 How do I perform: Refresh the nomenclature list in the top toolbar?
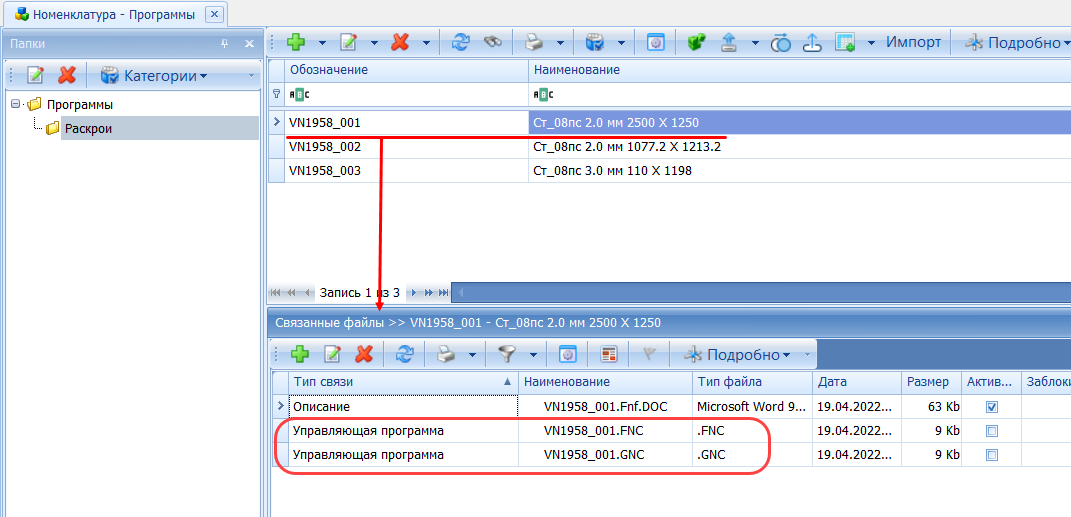click(460, 42)
